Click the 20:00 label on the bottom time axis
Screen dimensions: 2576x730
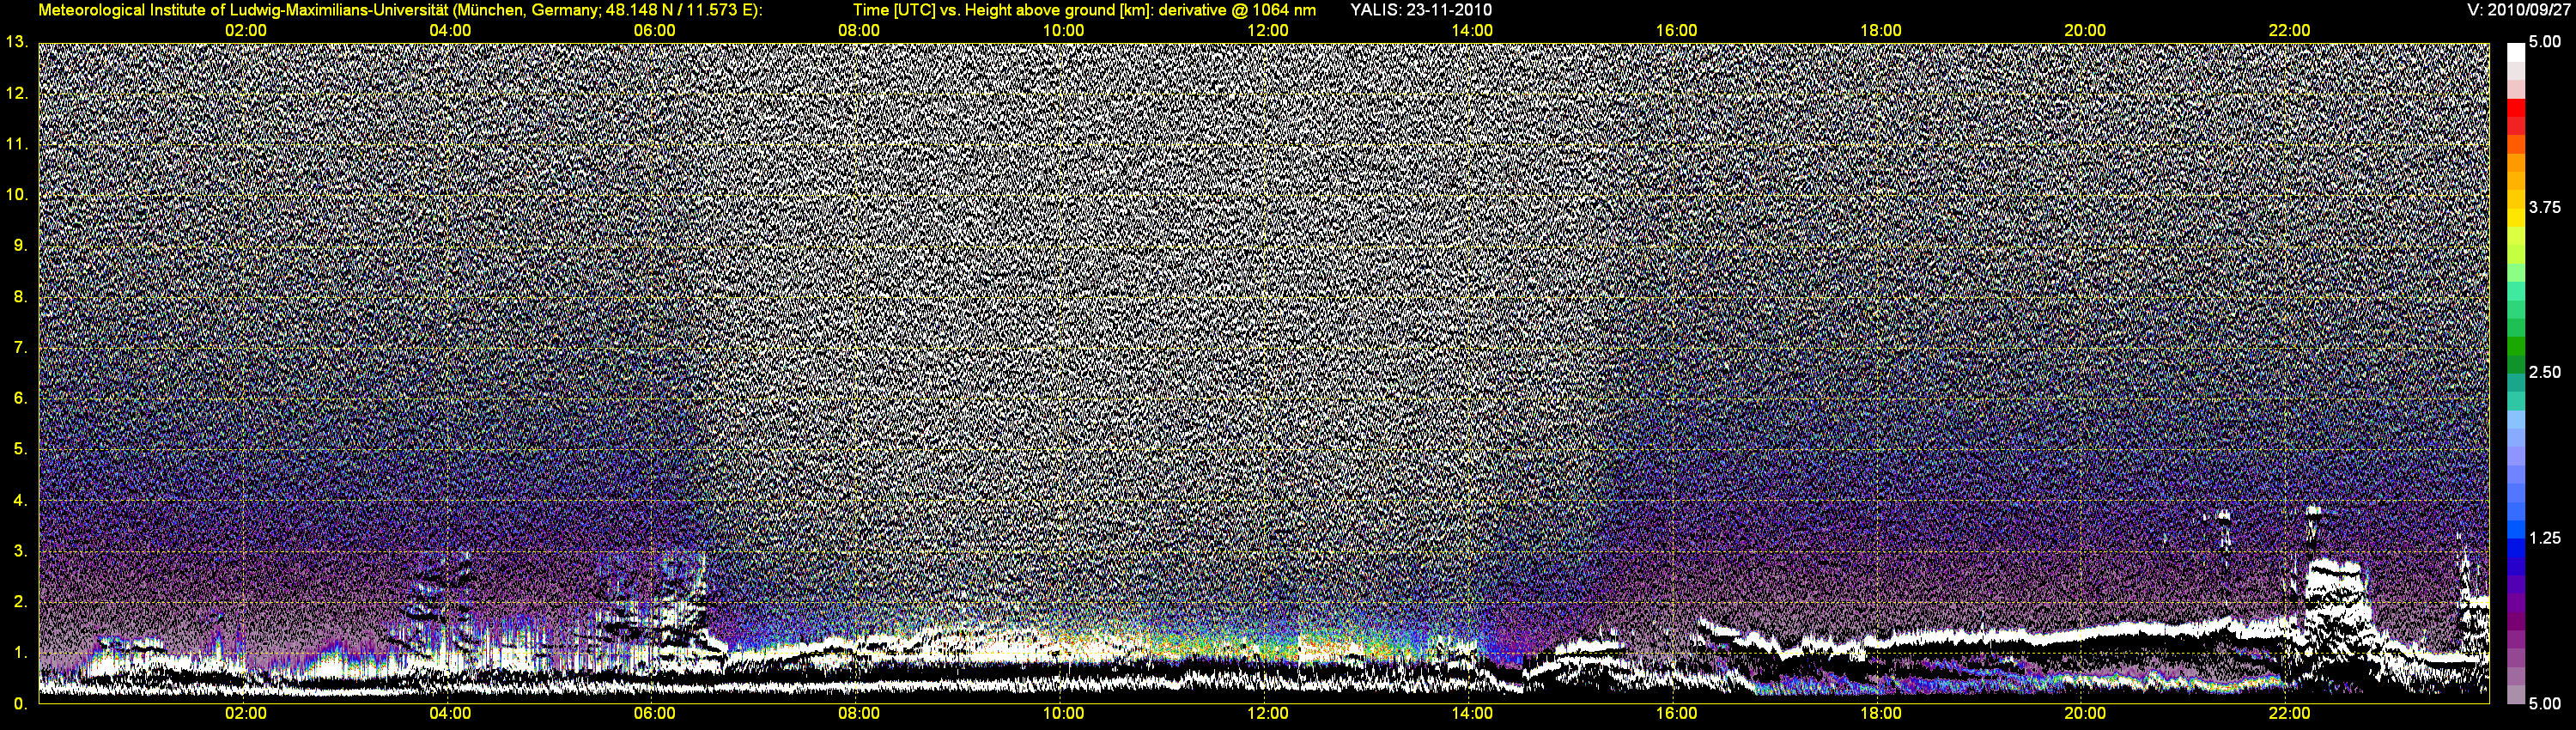tap(2085, 714)
